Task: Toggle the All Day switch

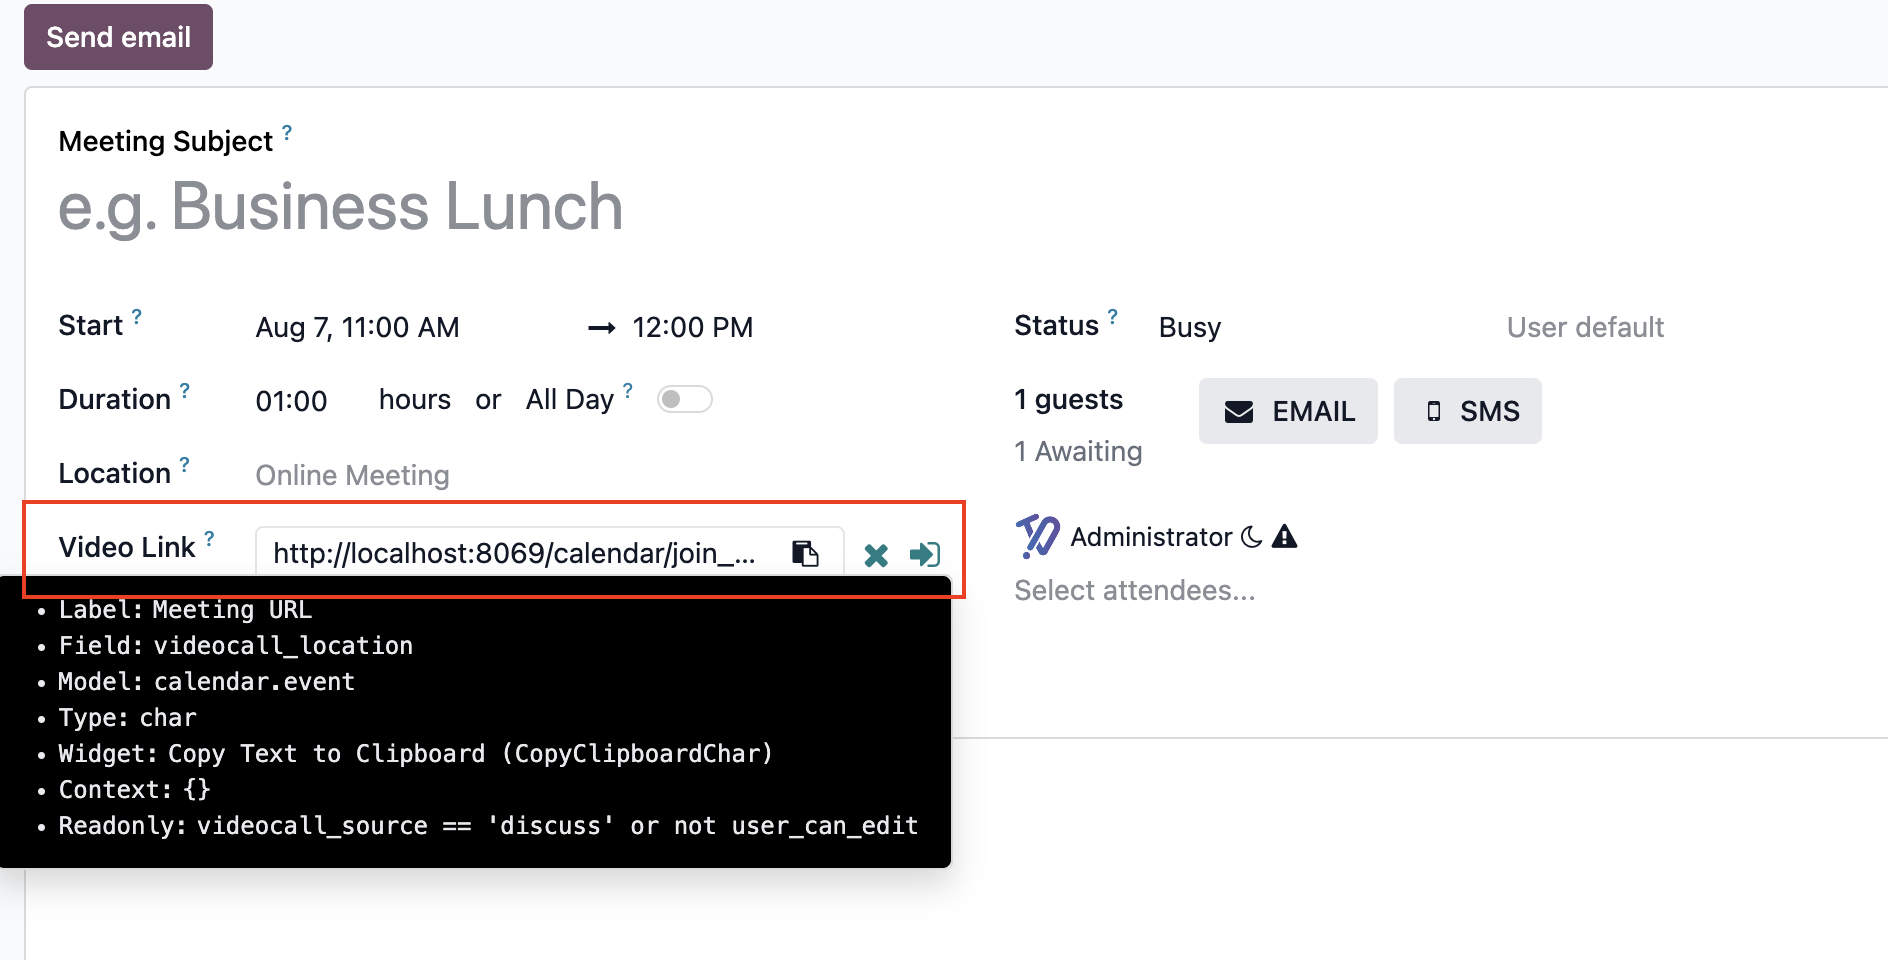Action: coord(684,399)
